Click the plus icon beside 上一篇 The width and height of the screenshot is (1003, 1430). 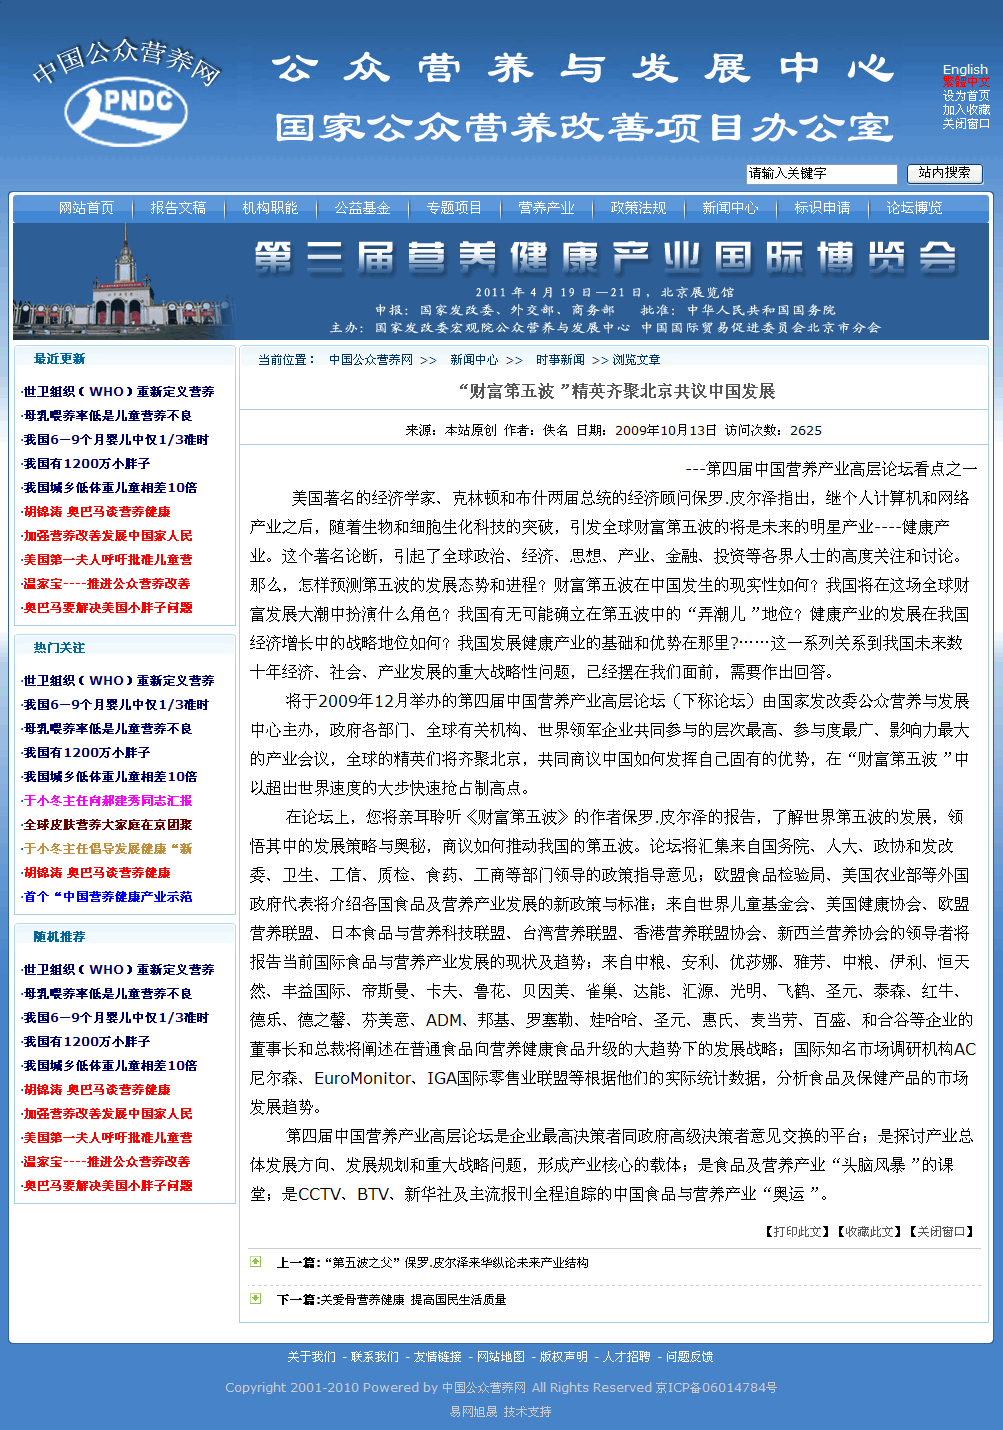pyautogui.click(x=256, y=1262)
